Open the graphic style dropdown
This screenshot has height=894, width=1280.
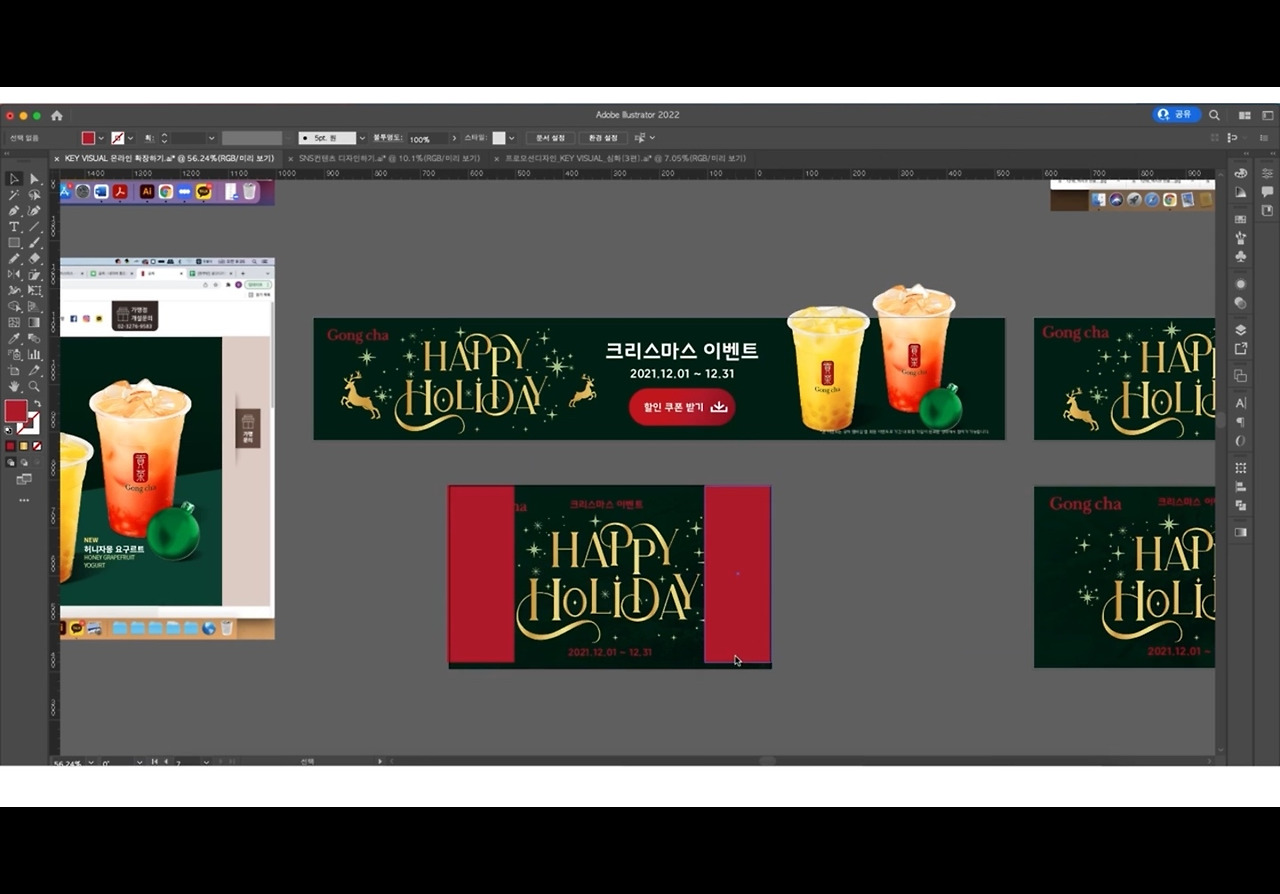point(512,138)
